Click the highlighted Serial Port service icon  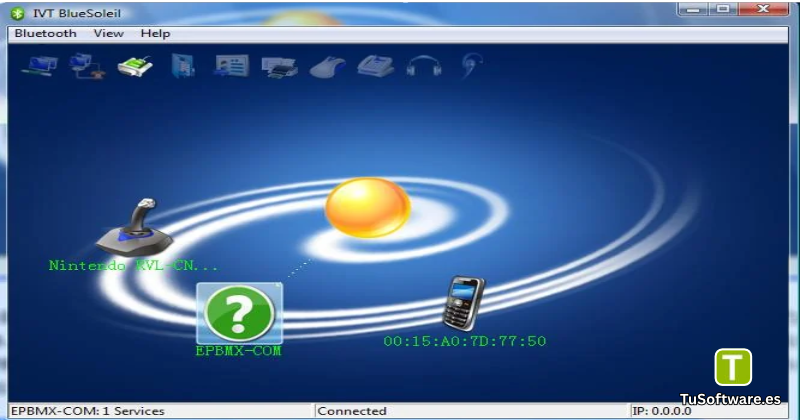[x=135, y=66]
